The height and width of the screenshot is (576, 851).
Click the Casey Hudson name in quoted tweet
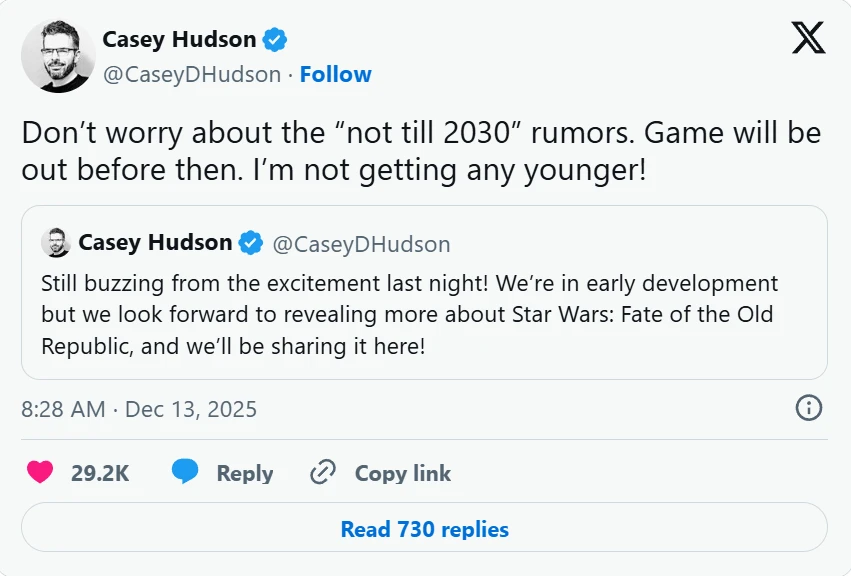tap(154, 243)
